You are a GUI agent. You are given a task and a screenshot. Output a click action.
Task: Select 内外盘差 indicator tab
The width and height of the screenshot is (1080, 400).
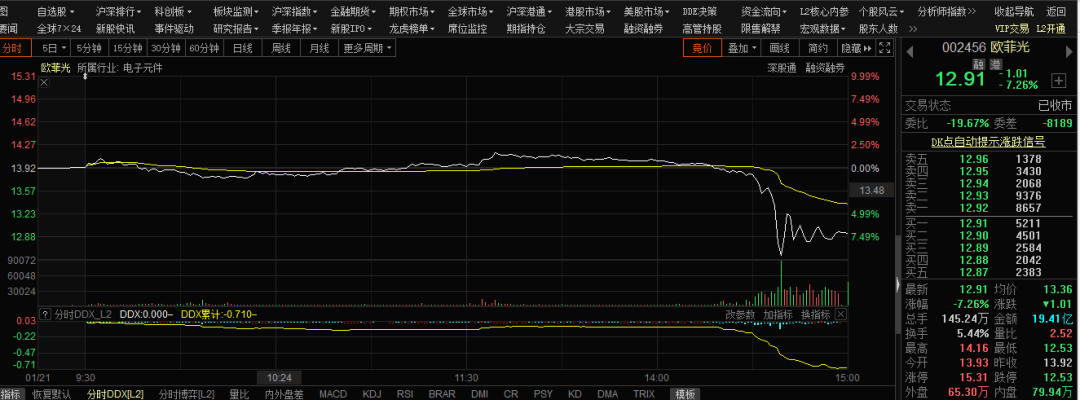[x=284, y=394]
